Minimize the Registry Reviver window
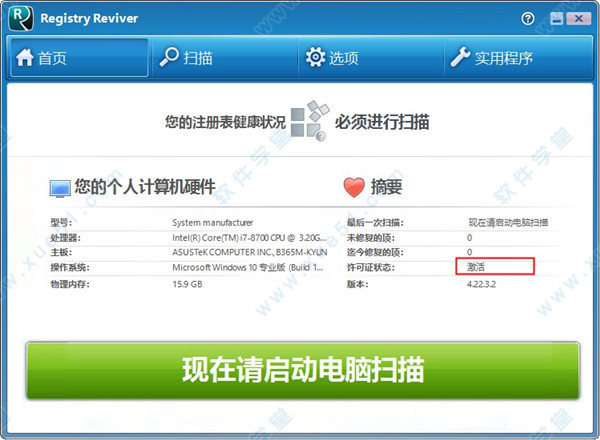600x440 pixels. 556,18
